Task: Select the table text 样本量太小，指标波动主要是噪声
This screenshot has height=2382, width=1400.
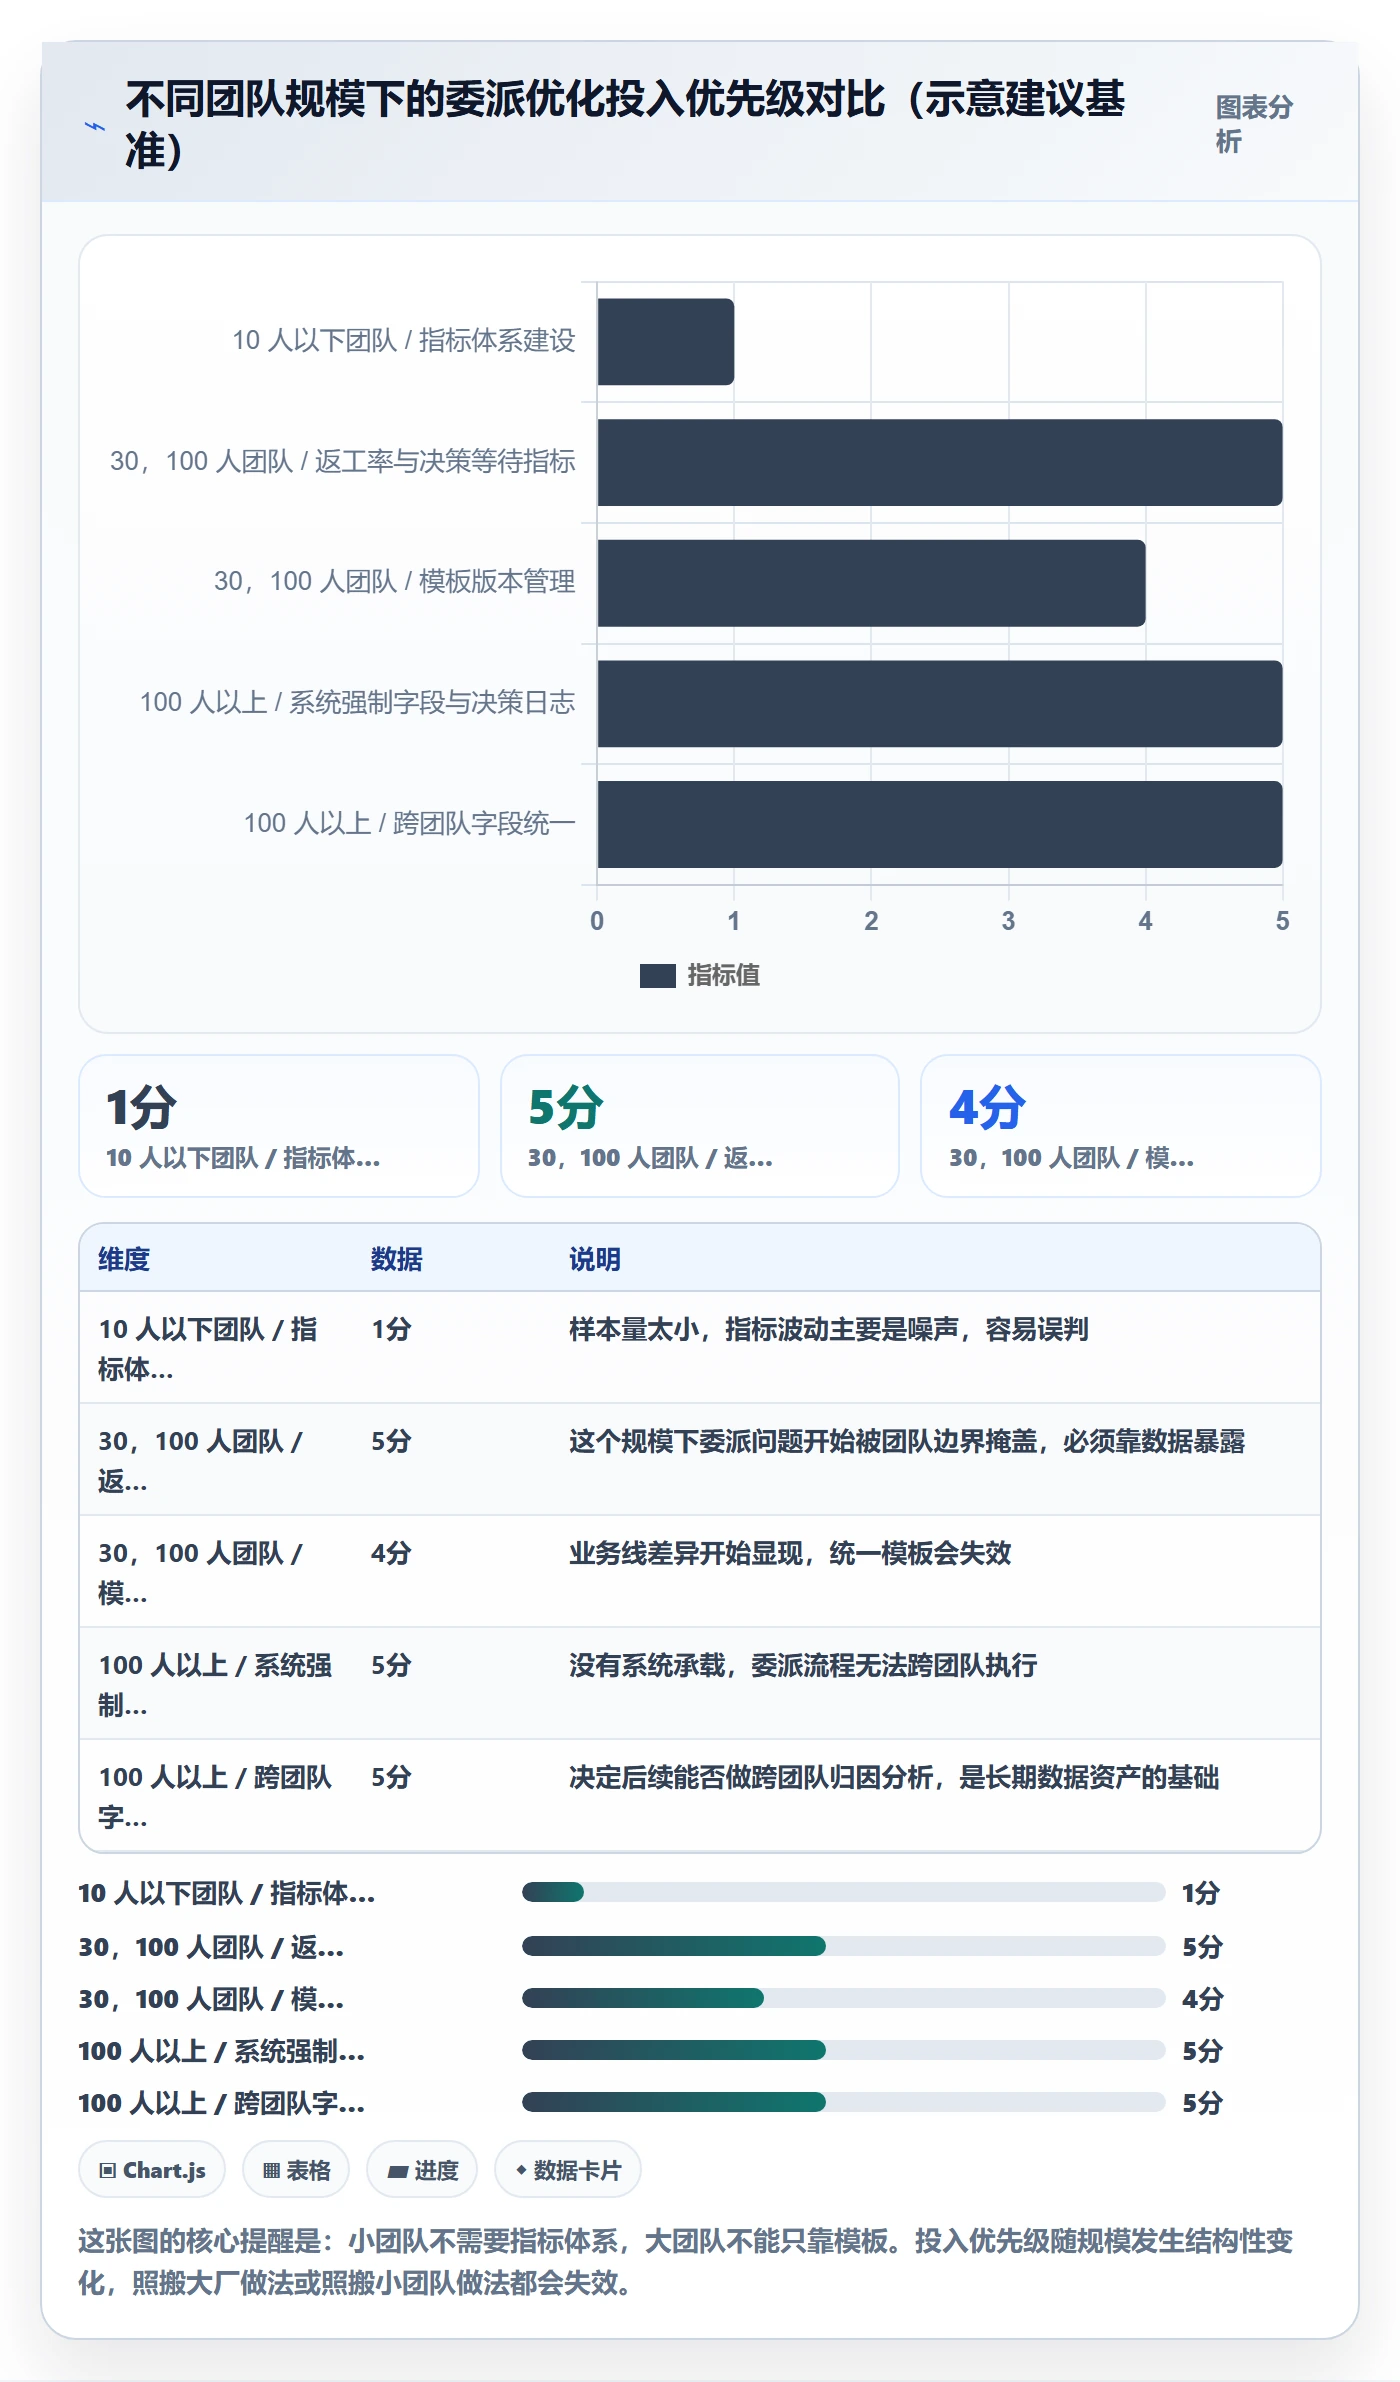Action: tap(763, 1329)
